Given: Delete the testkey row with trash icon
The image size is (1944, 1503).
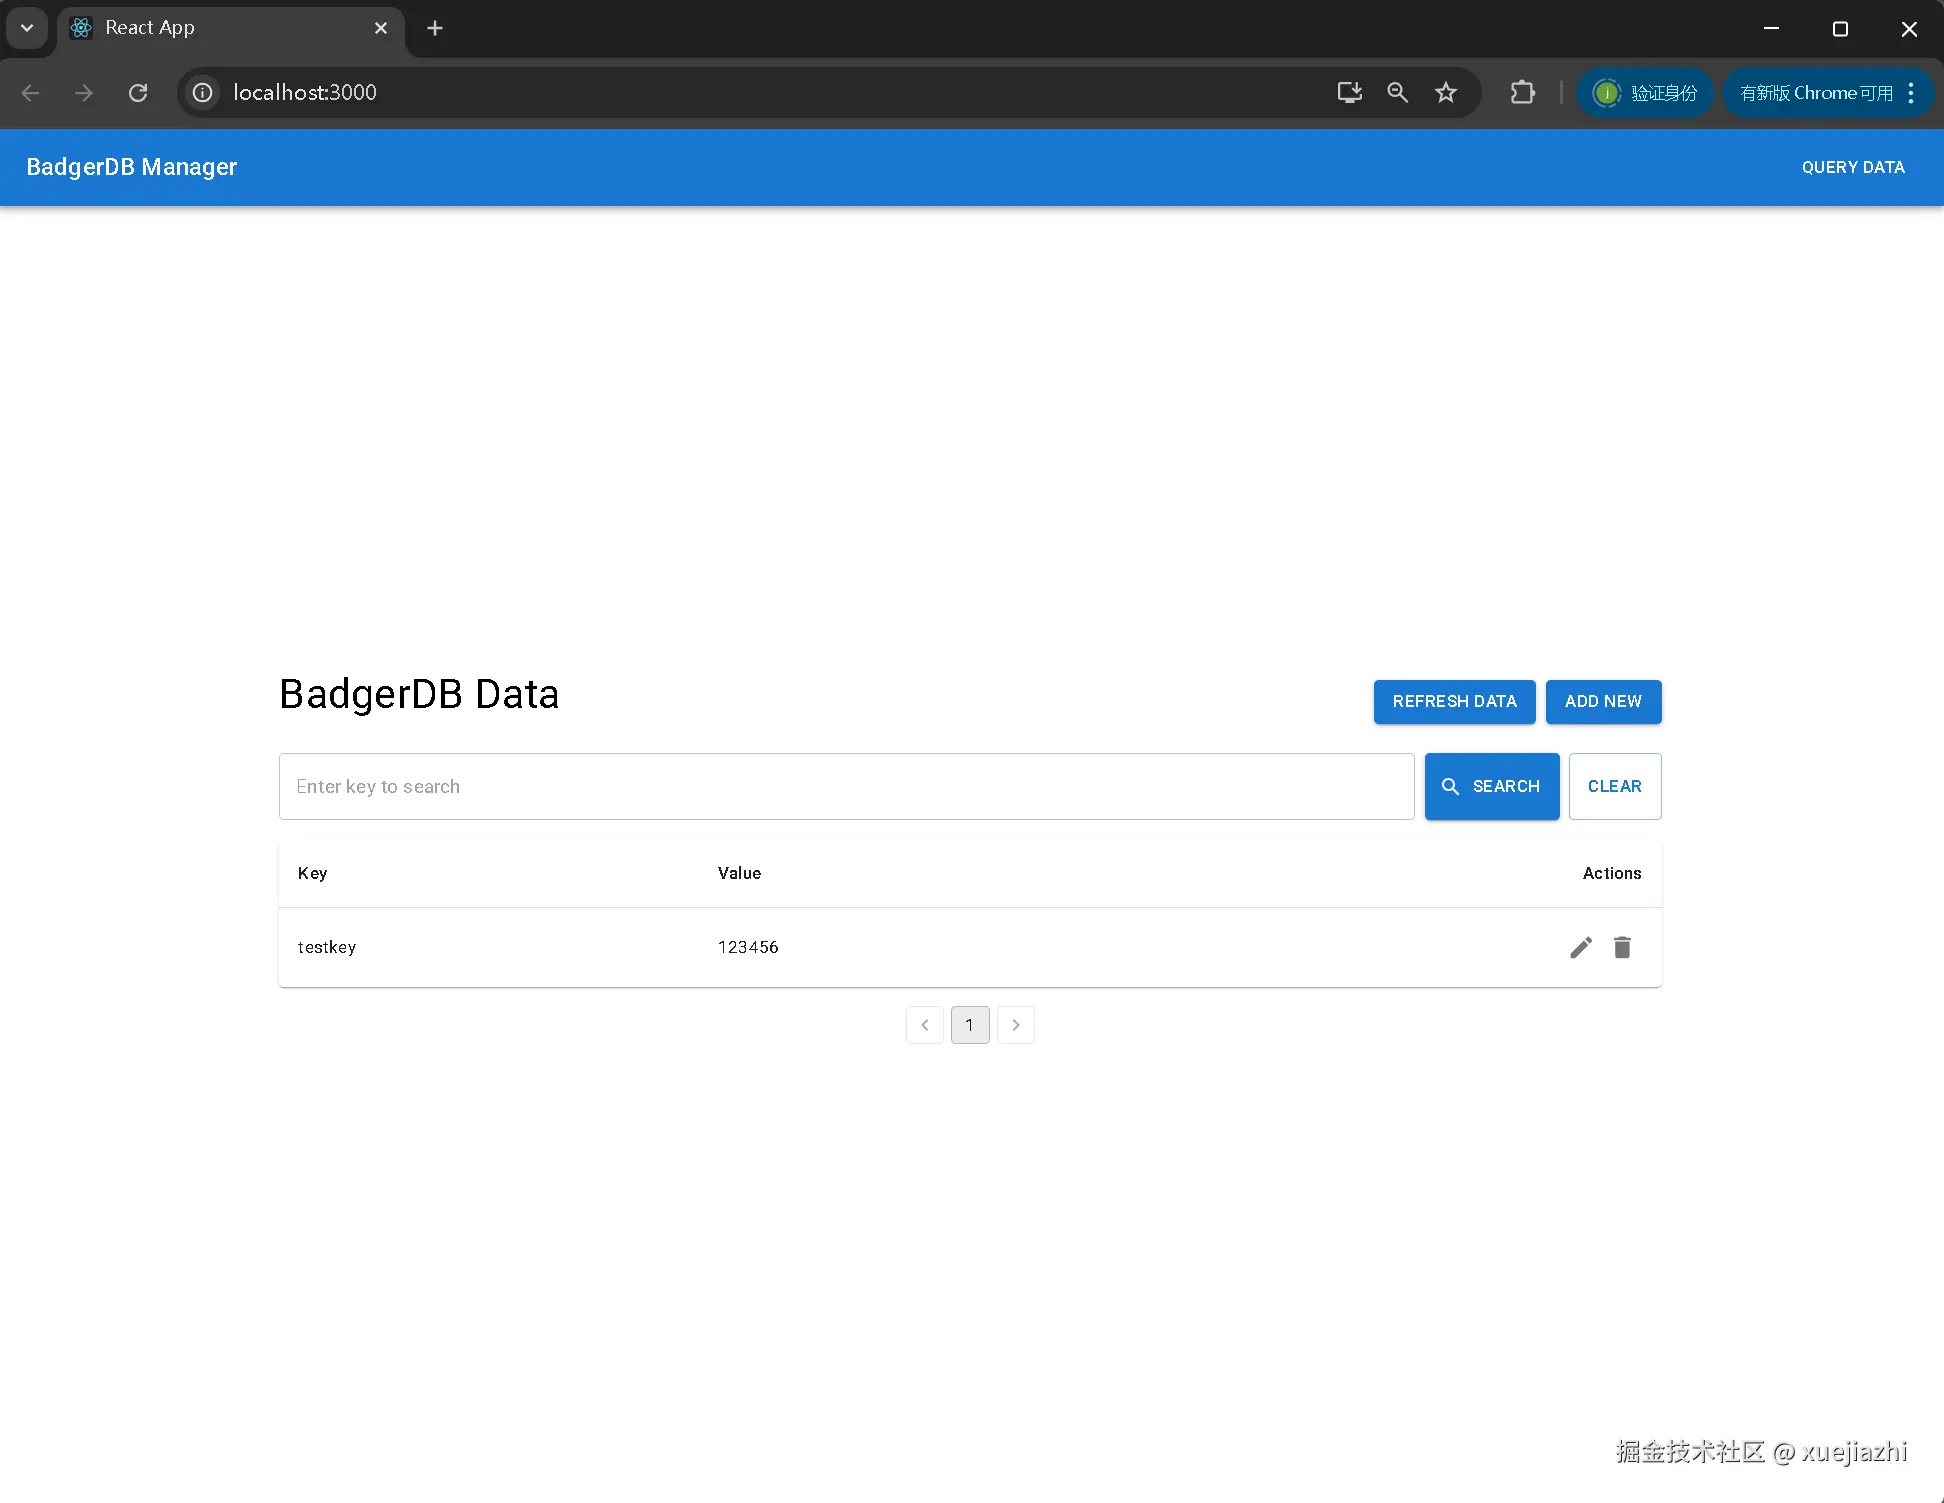Looking at the screenshot, I should [1622, 947].
